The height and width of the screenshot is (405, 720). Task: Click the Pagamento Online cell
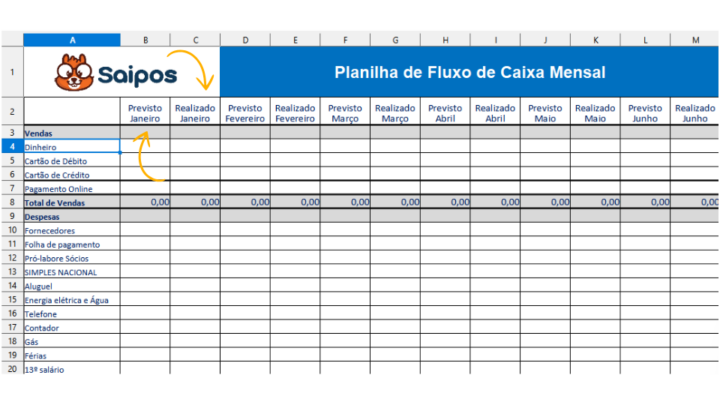click(72, 188)
